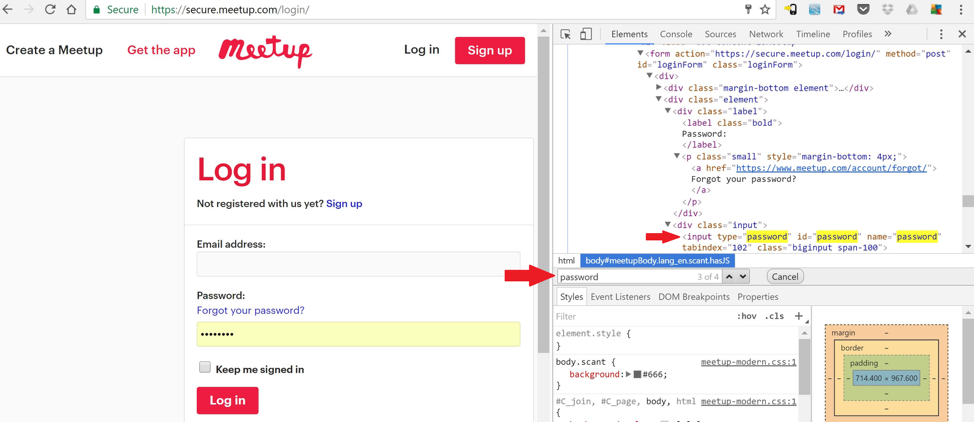
Task: Switch to the Elements tab
Action: (x=629, y=34)
